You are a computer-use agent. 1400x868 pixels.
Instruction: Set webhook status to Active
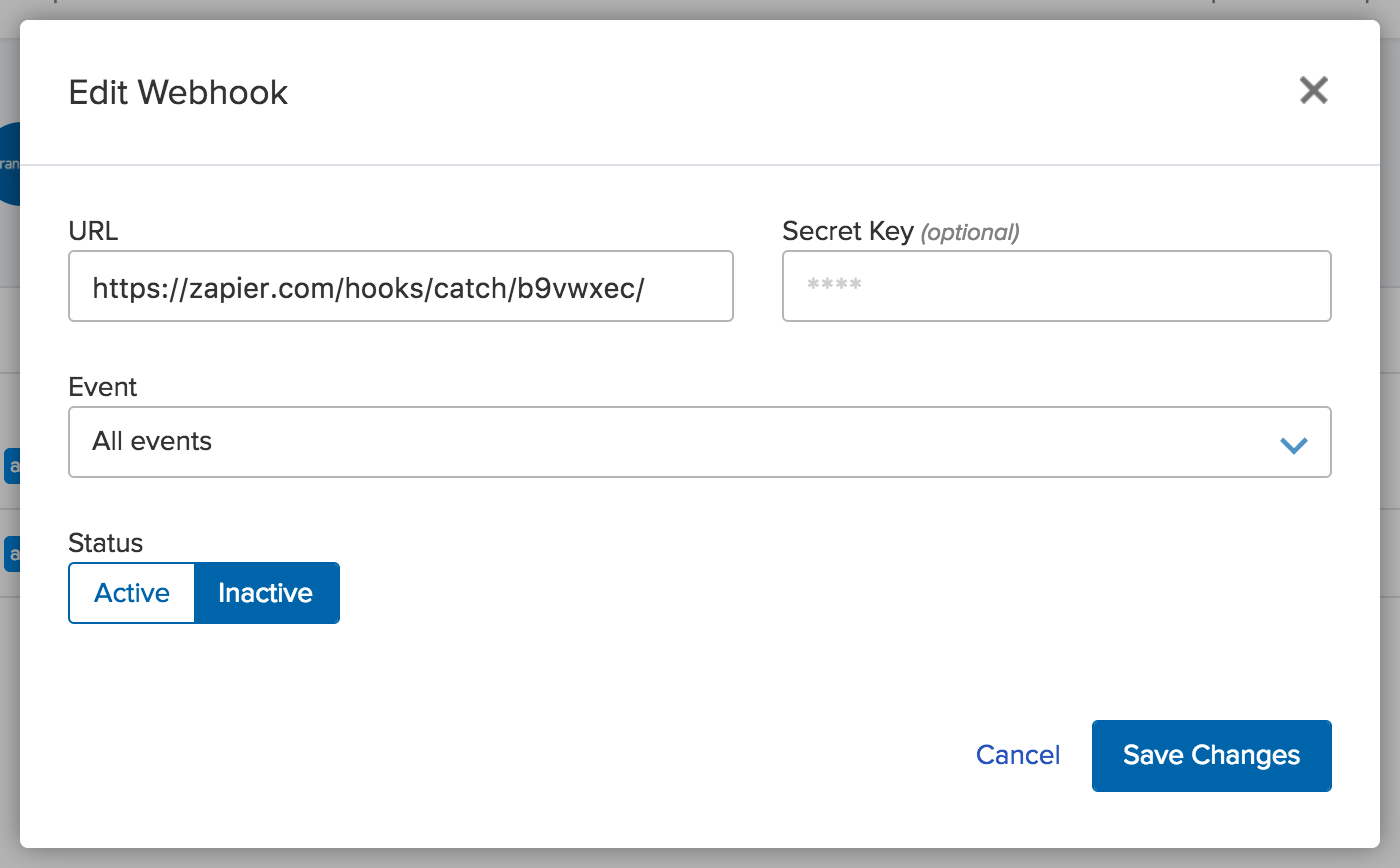[x=132, y=593]
